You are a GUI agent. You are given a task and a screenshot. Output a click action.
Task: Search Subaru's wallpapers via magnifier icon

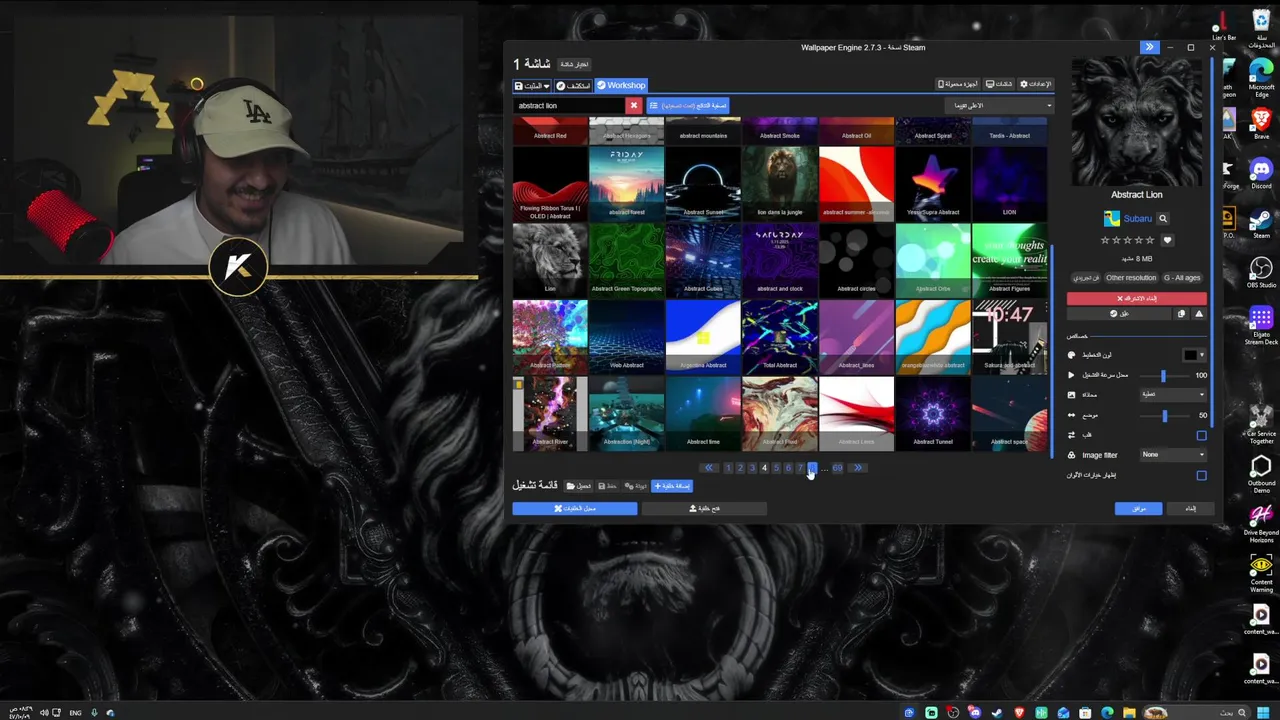tap(1162, 218)
